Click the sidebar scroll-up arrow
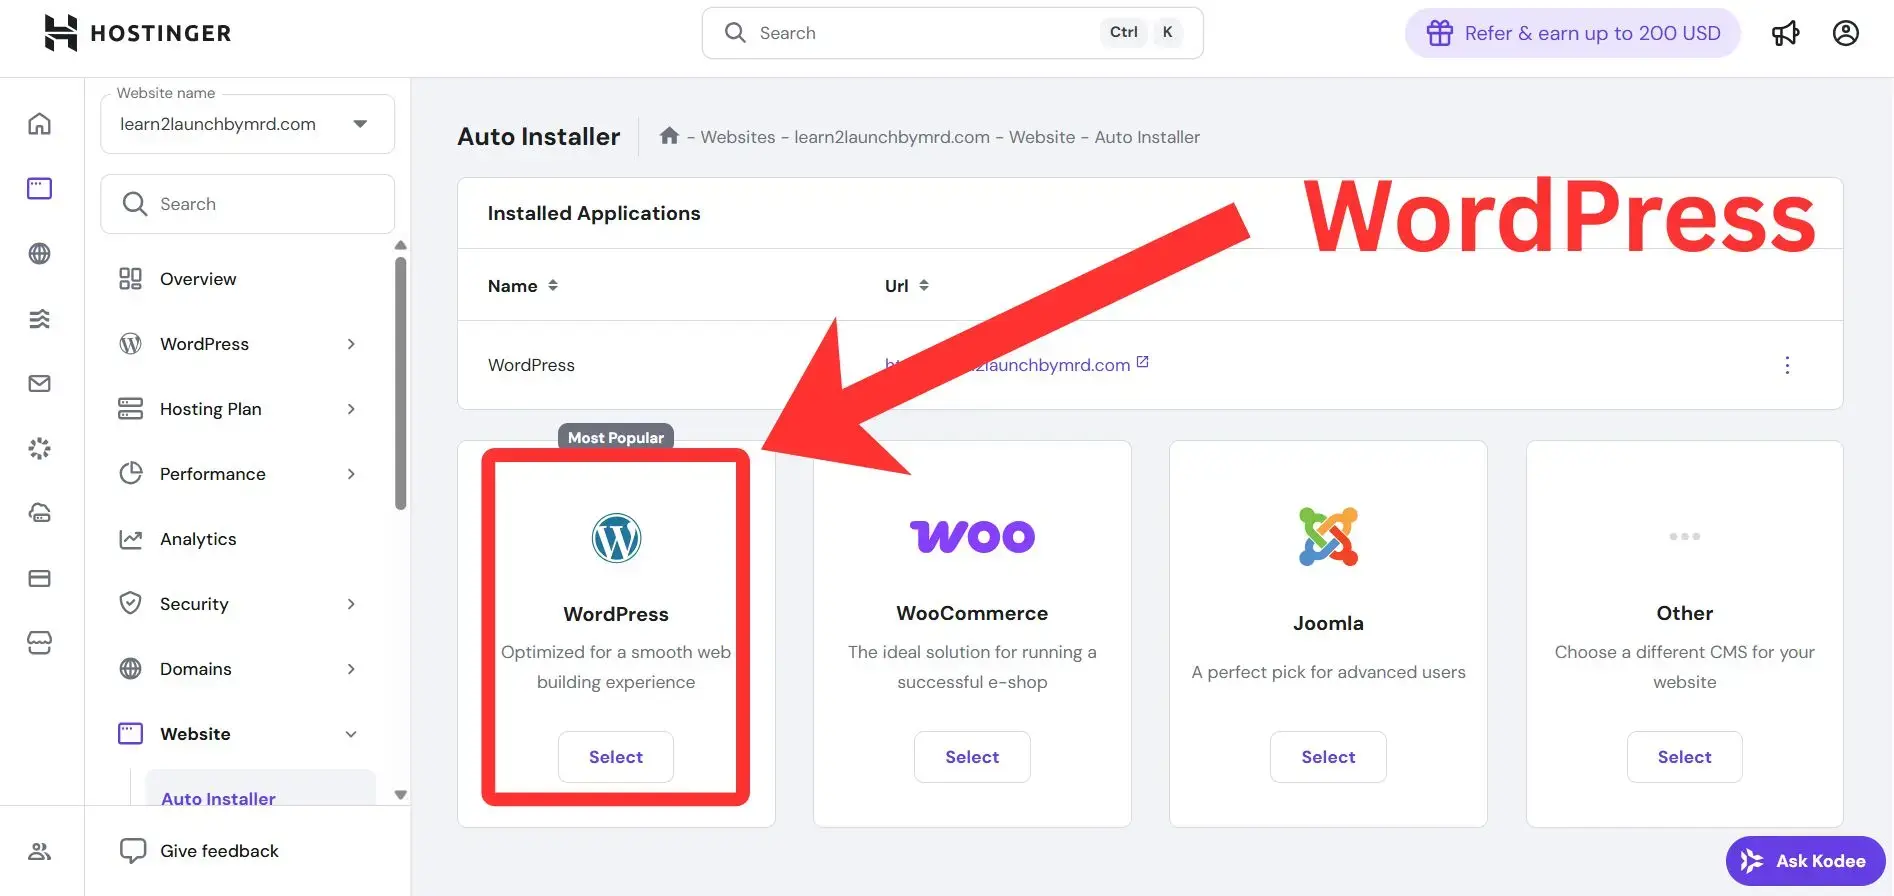Image resolution: width=1894 pixels, height=896 pixels. pos(401,245)
